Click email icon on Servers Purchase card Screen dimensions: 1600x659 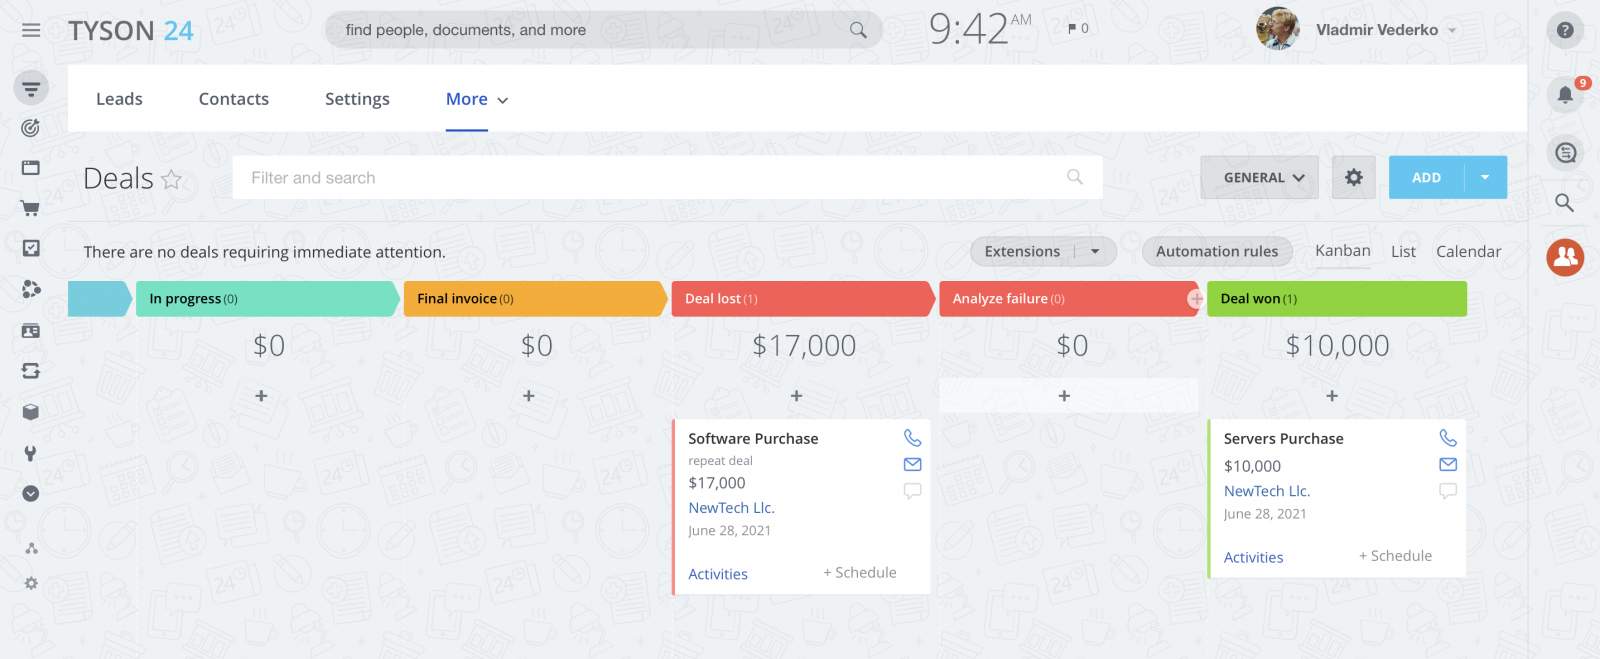coord(1448,464)
